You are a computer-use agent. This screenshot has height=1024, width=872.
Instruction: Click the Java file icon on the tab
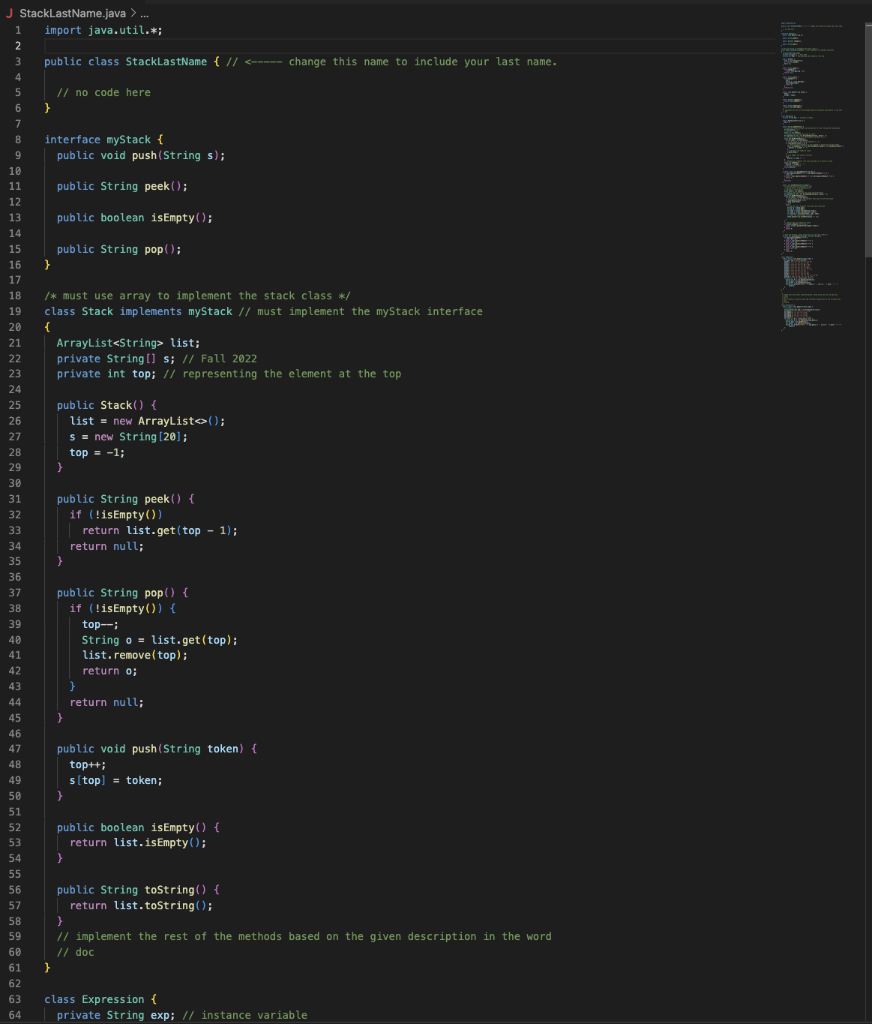pyautogui.click(x=10, y=14)
